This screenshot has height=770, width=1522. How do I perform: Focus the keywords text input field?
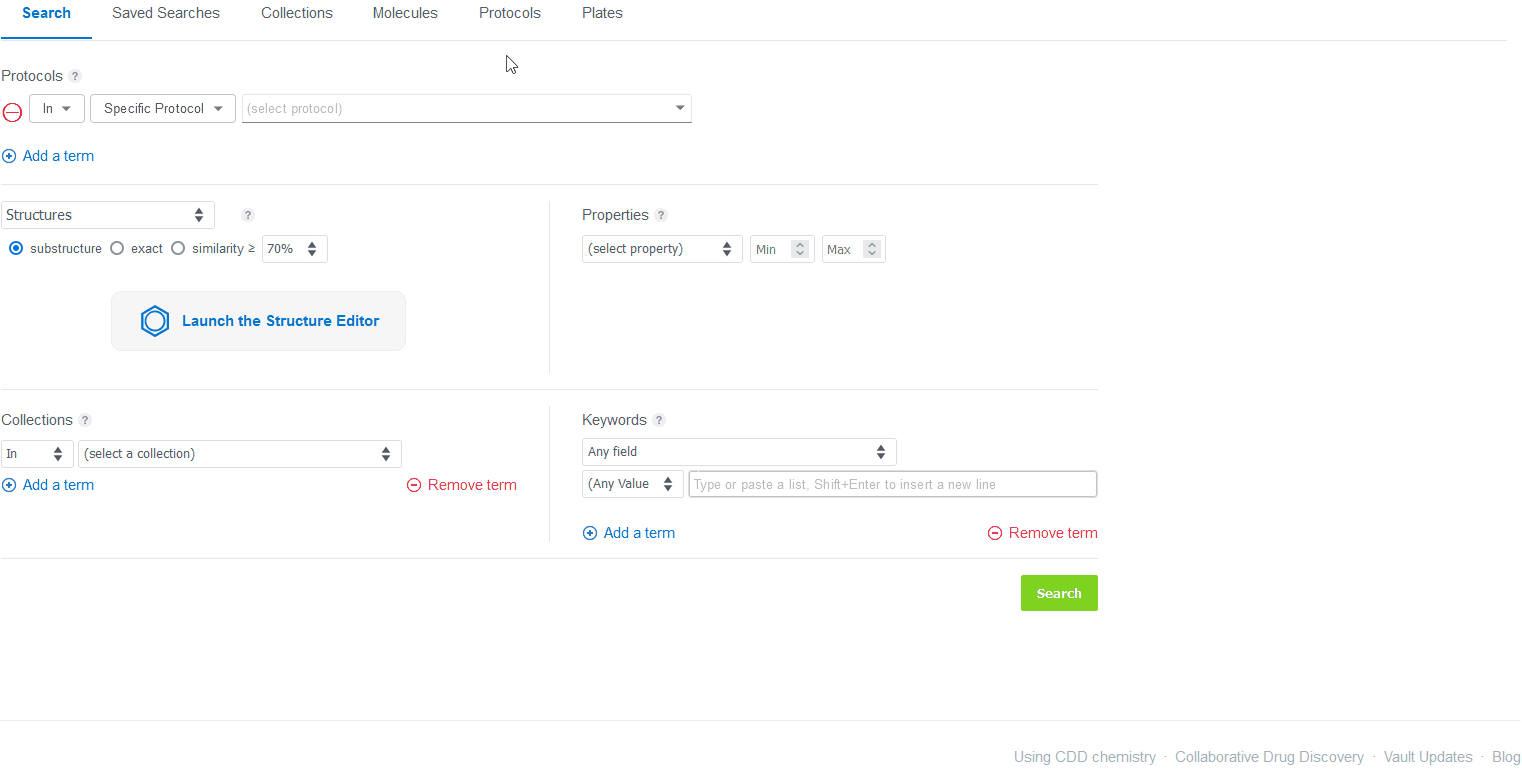tap(892, 484)
